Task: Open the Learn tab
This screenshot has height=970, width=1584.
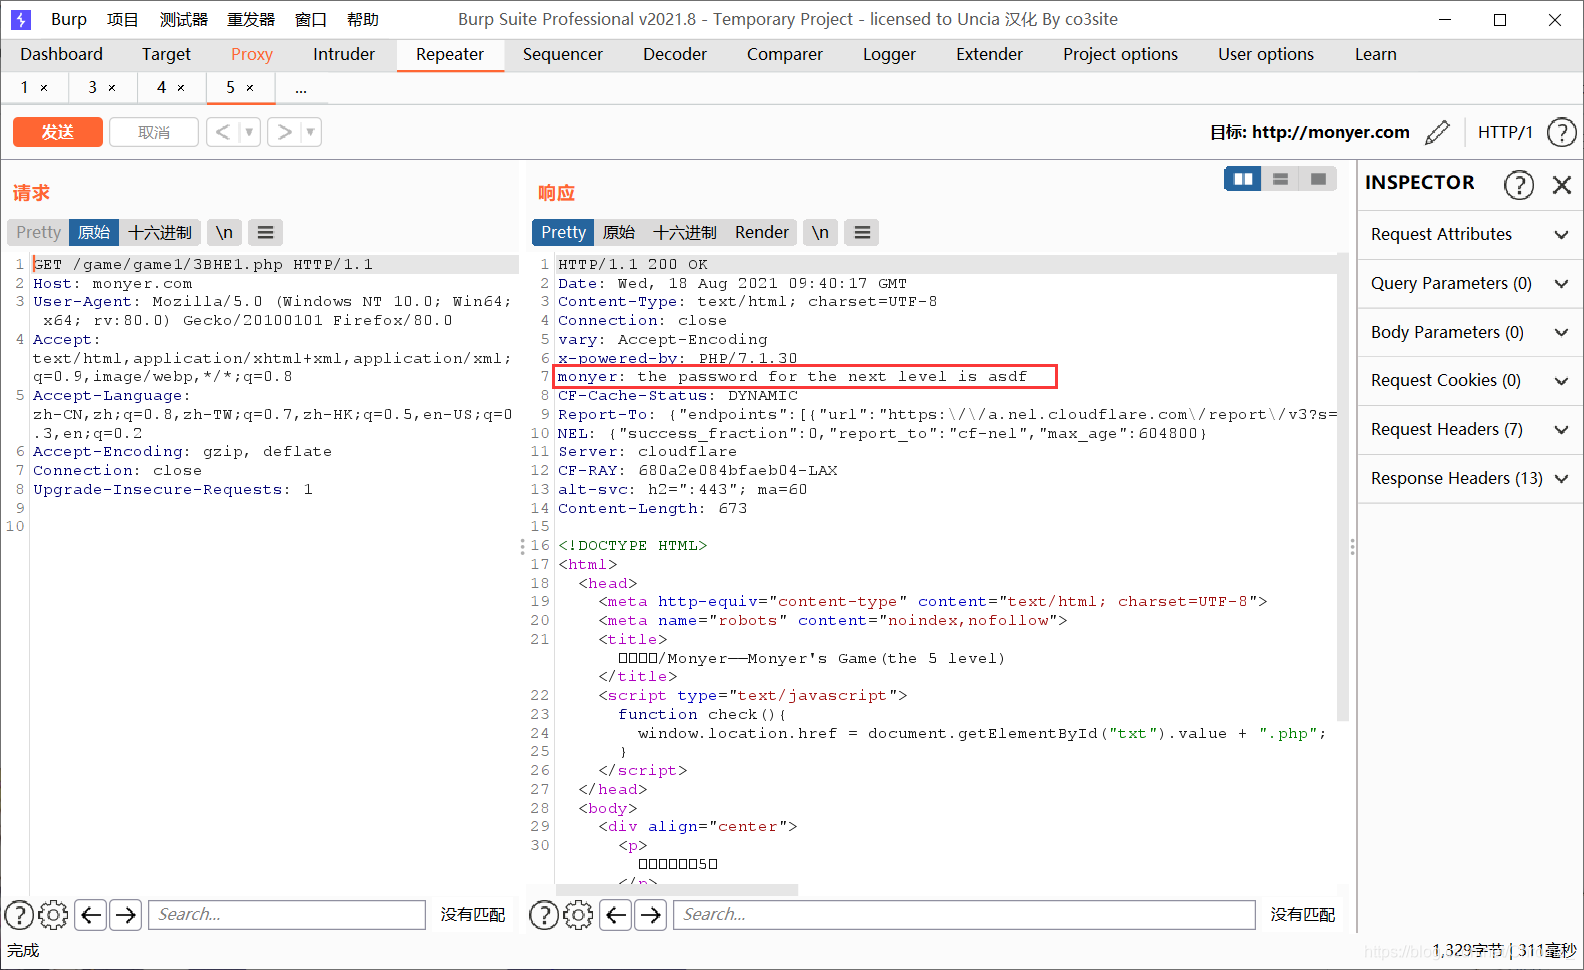Action: pyautogui.click(x=1376, y=54)
